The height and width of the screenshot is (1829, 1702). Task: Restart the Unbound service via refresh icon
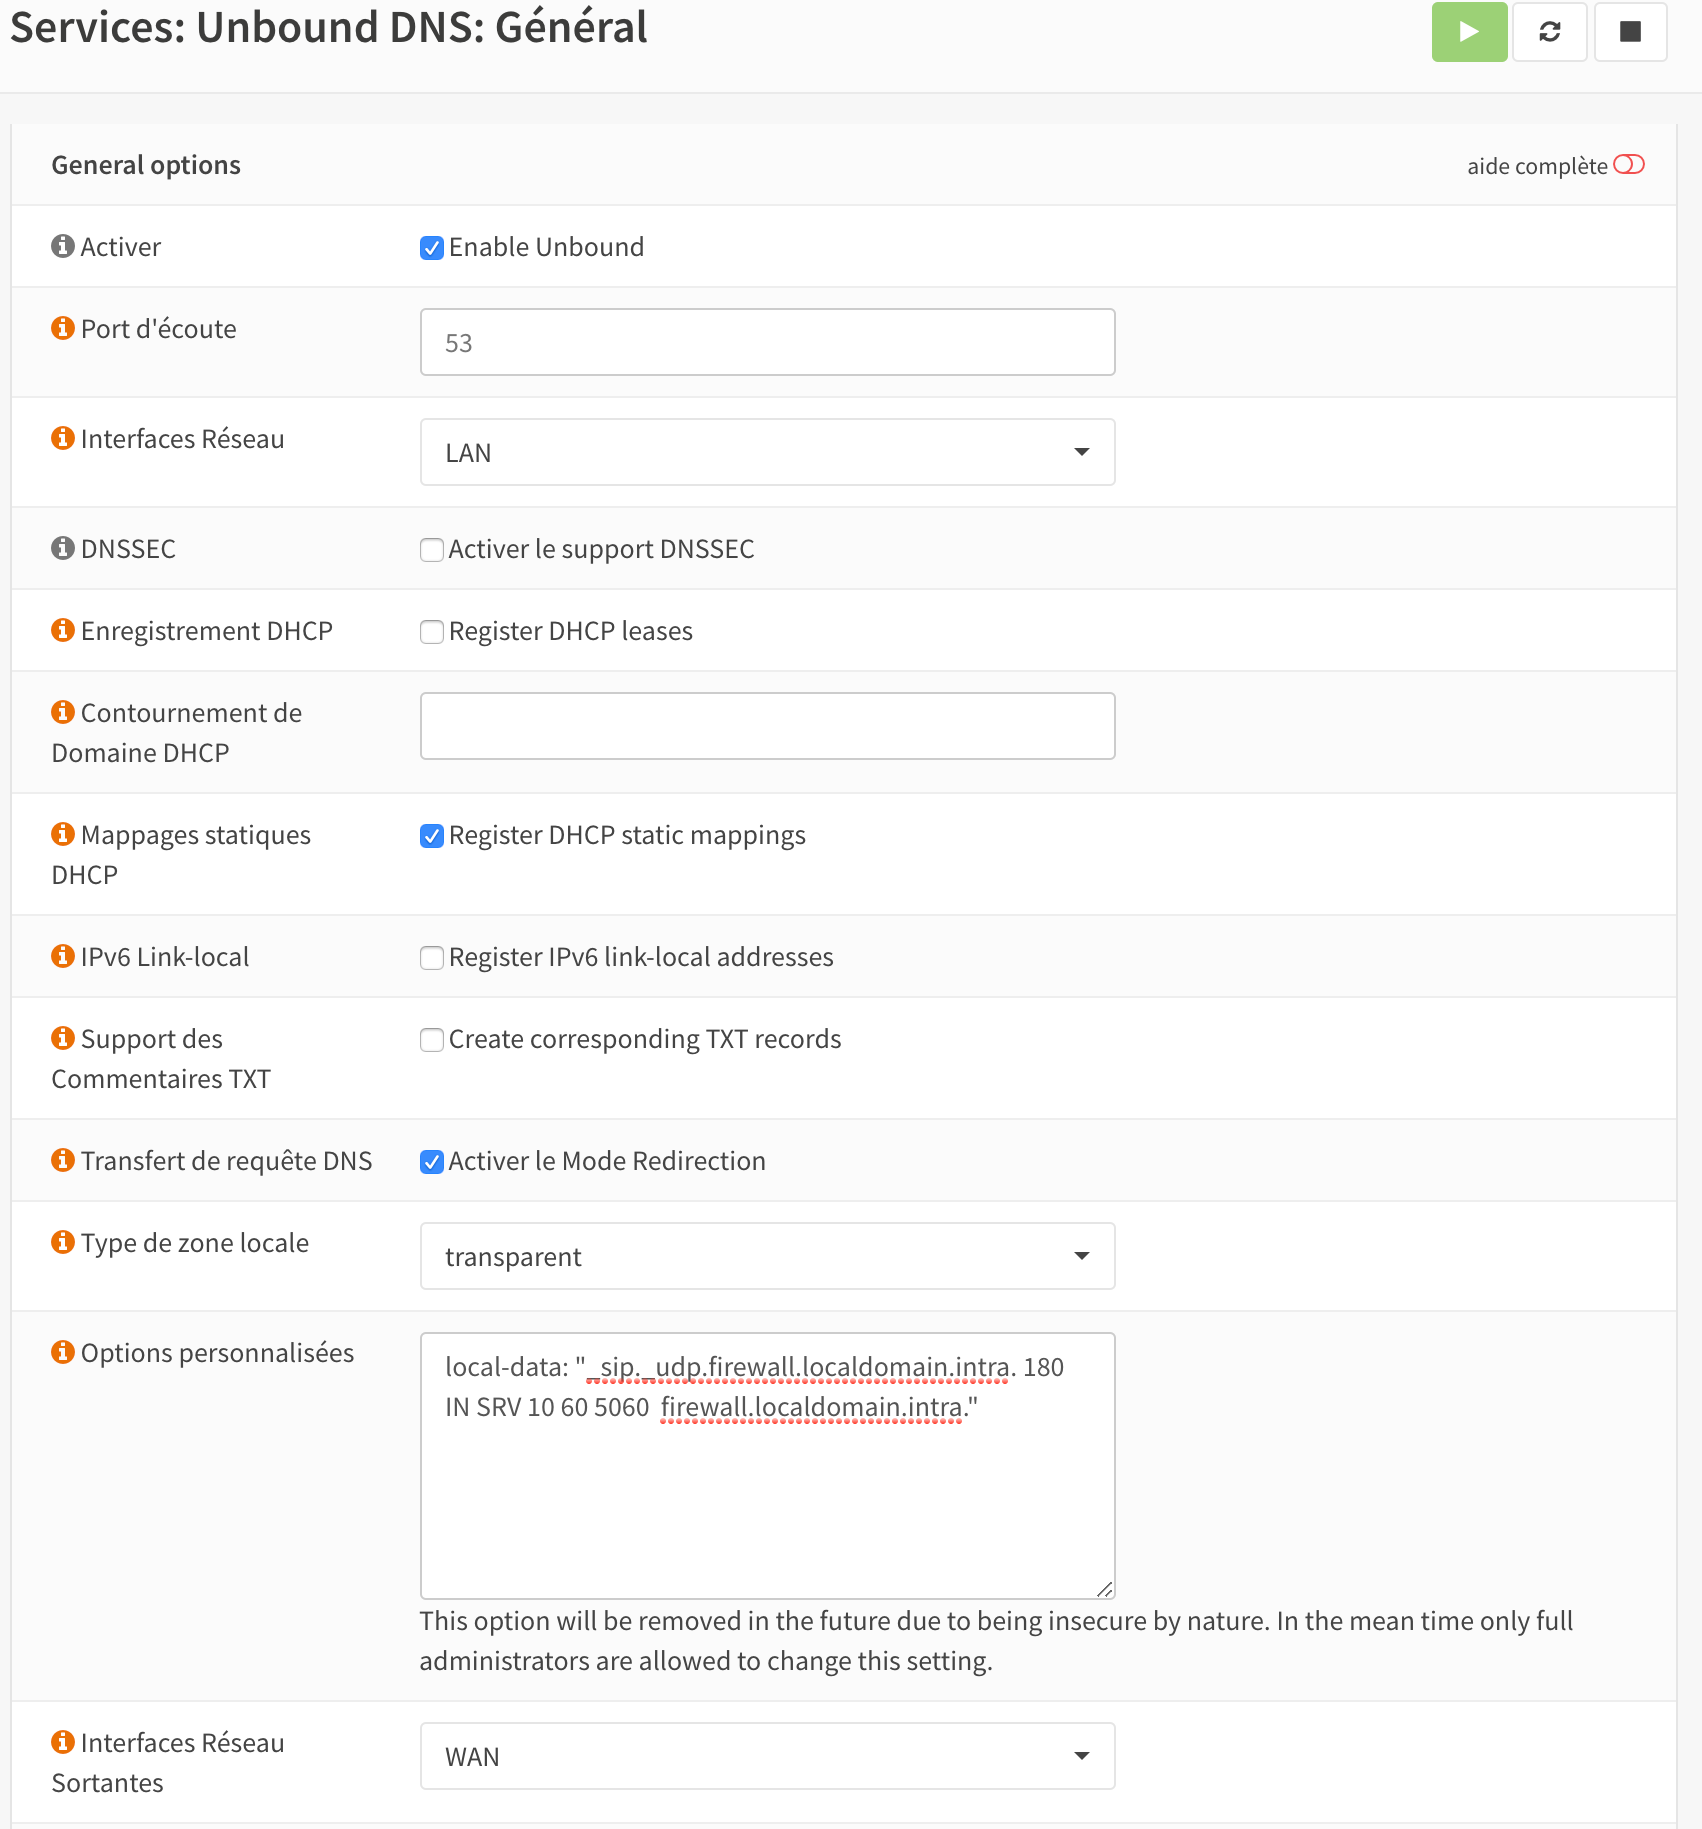[x=1549, y=32]
